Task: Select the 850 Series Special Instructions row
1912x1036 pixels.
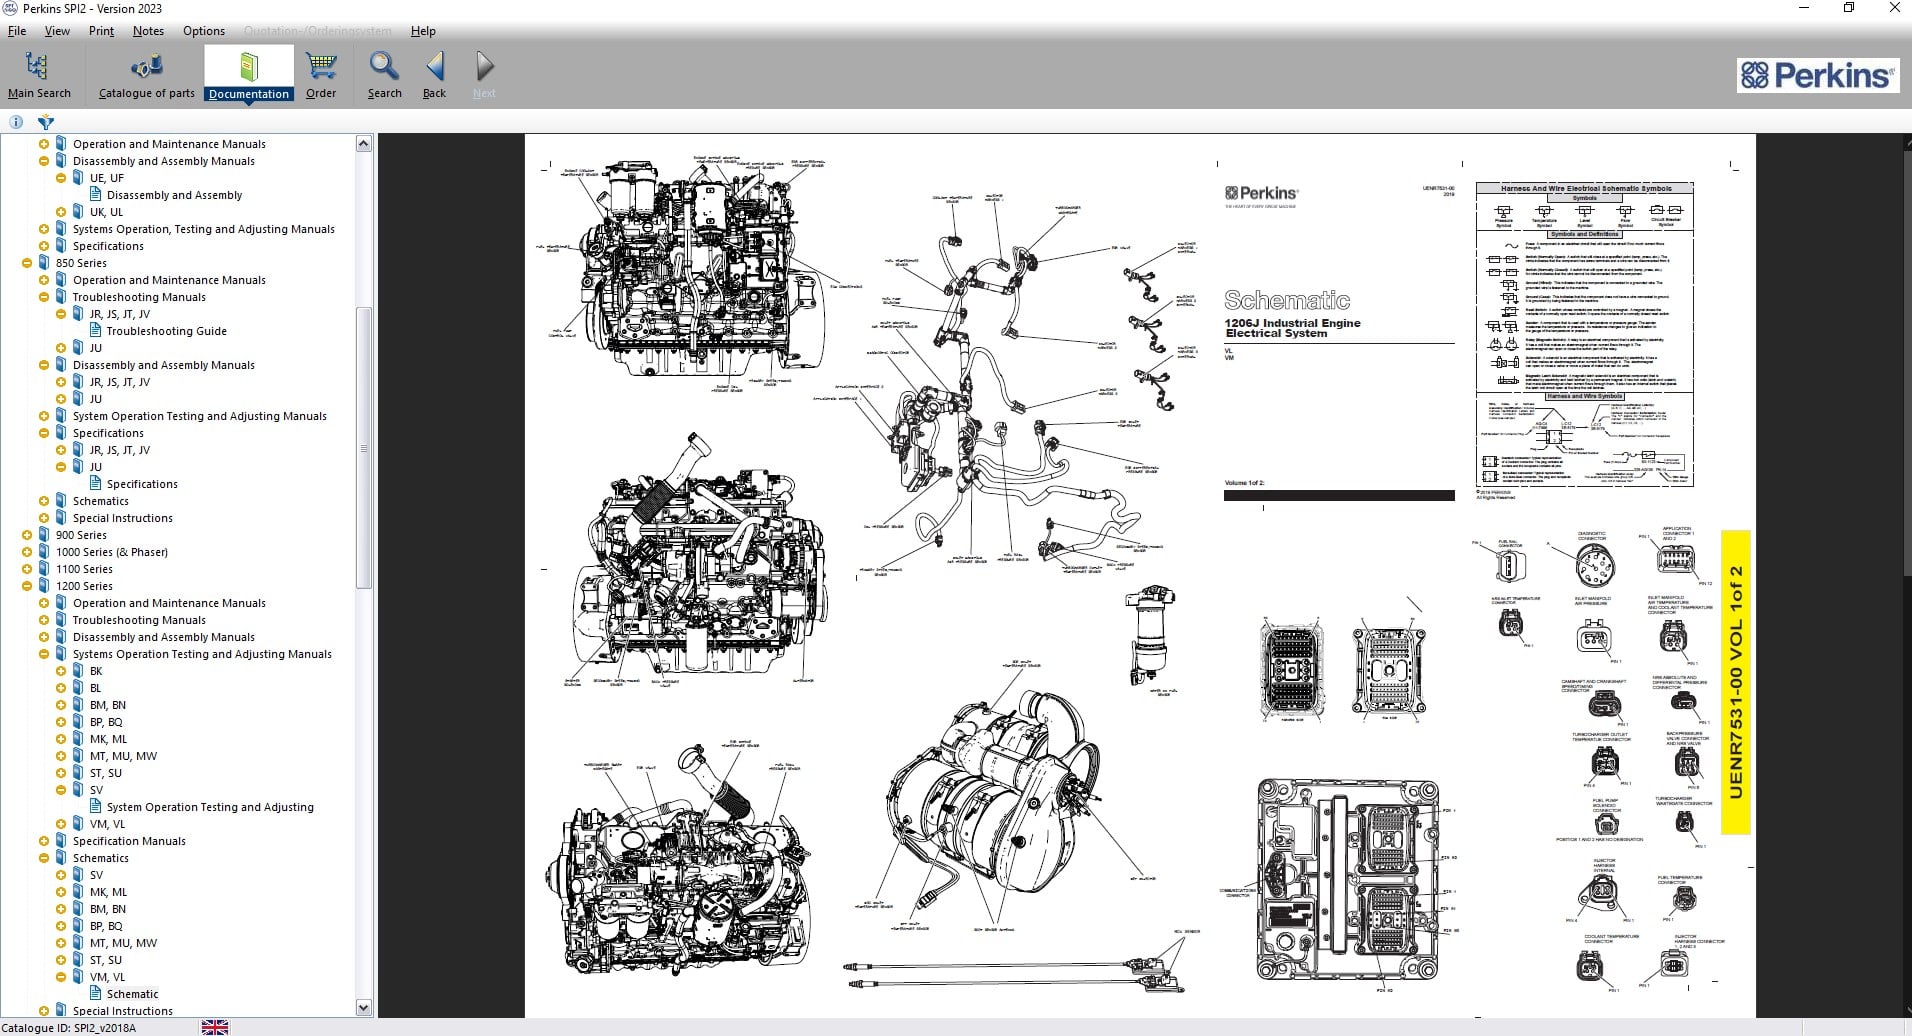Action: click(122, 518)
